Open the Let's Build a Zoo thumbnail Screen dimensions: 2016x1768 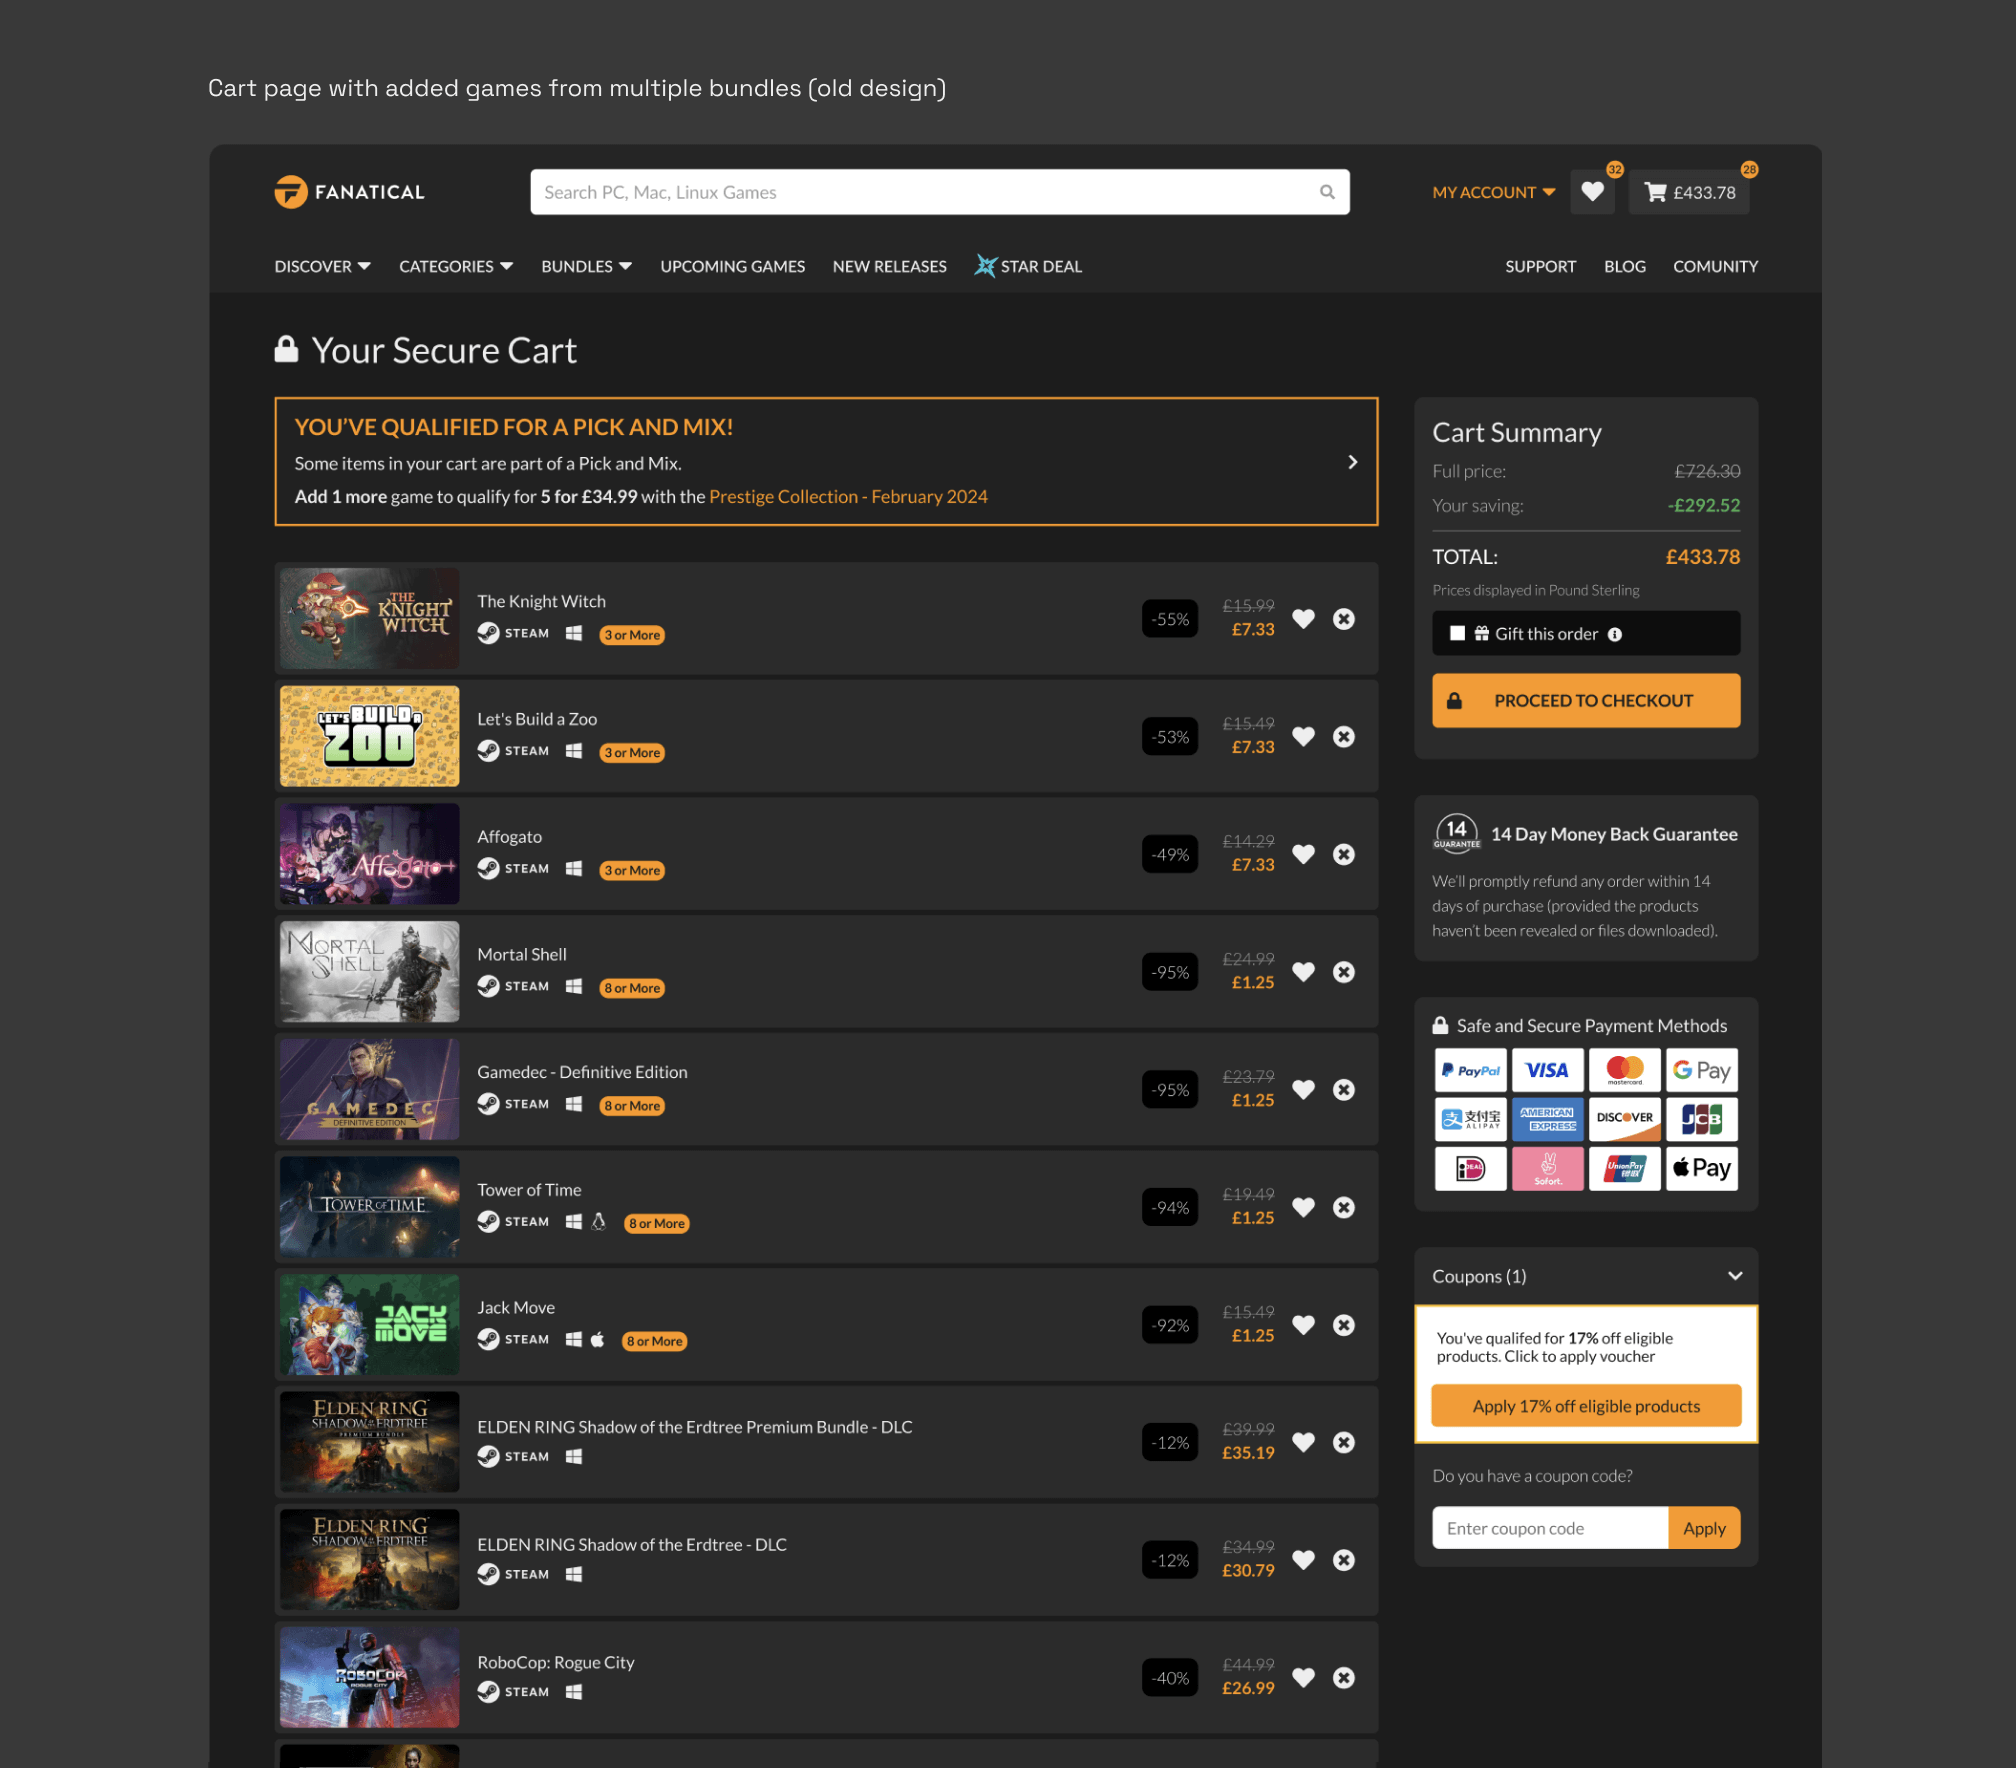point(369,736)
